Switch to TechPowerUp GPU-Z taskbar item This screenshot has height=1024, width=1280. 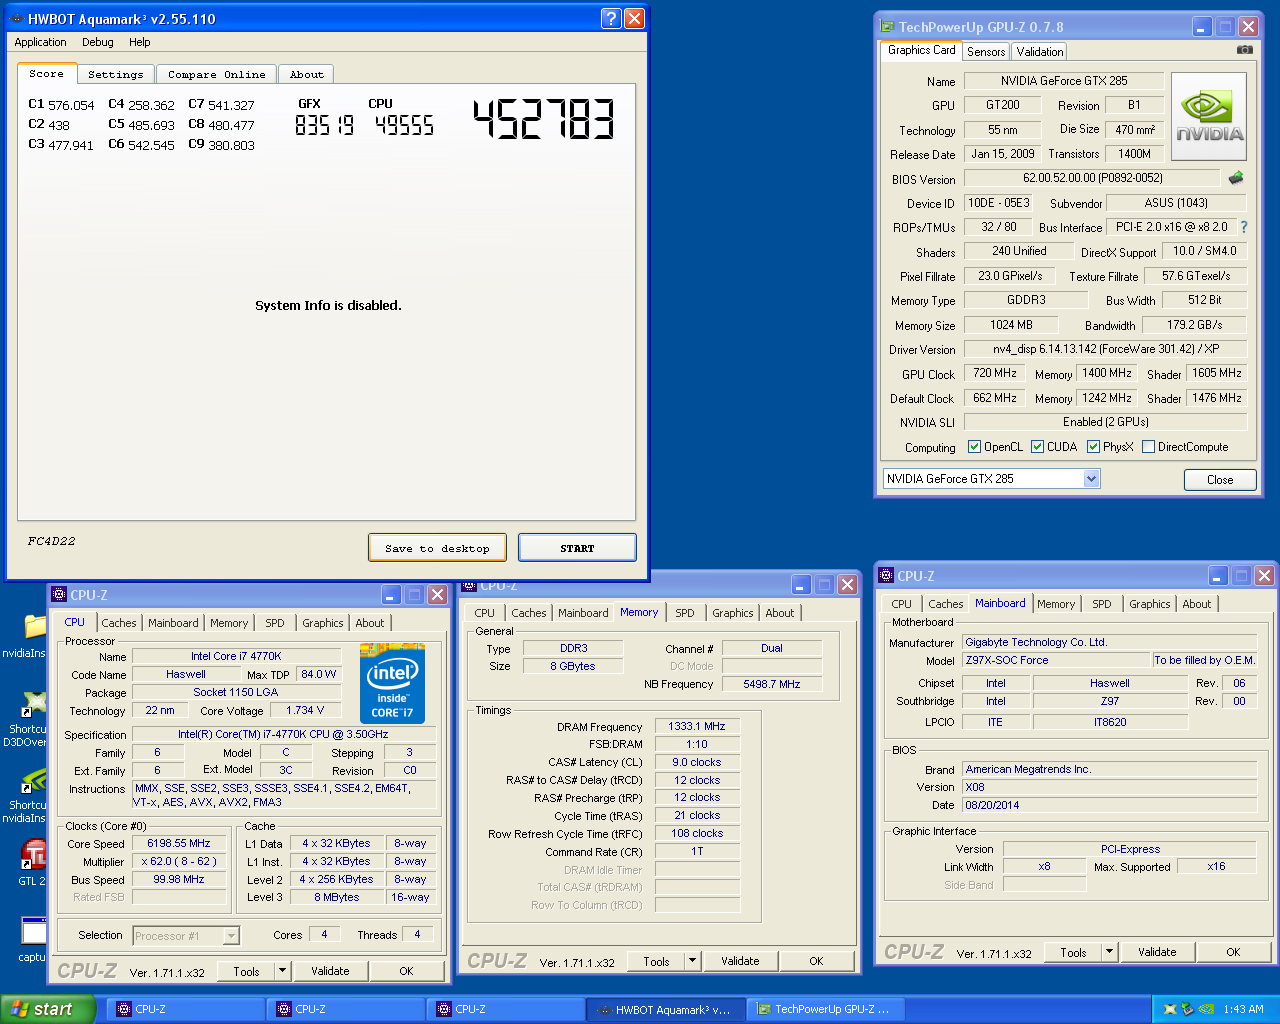pyautogui.click(x=825, y=1009)
